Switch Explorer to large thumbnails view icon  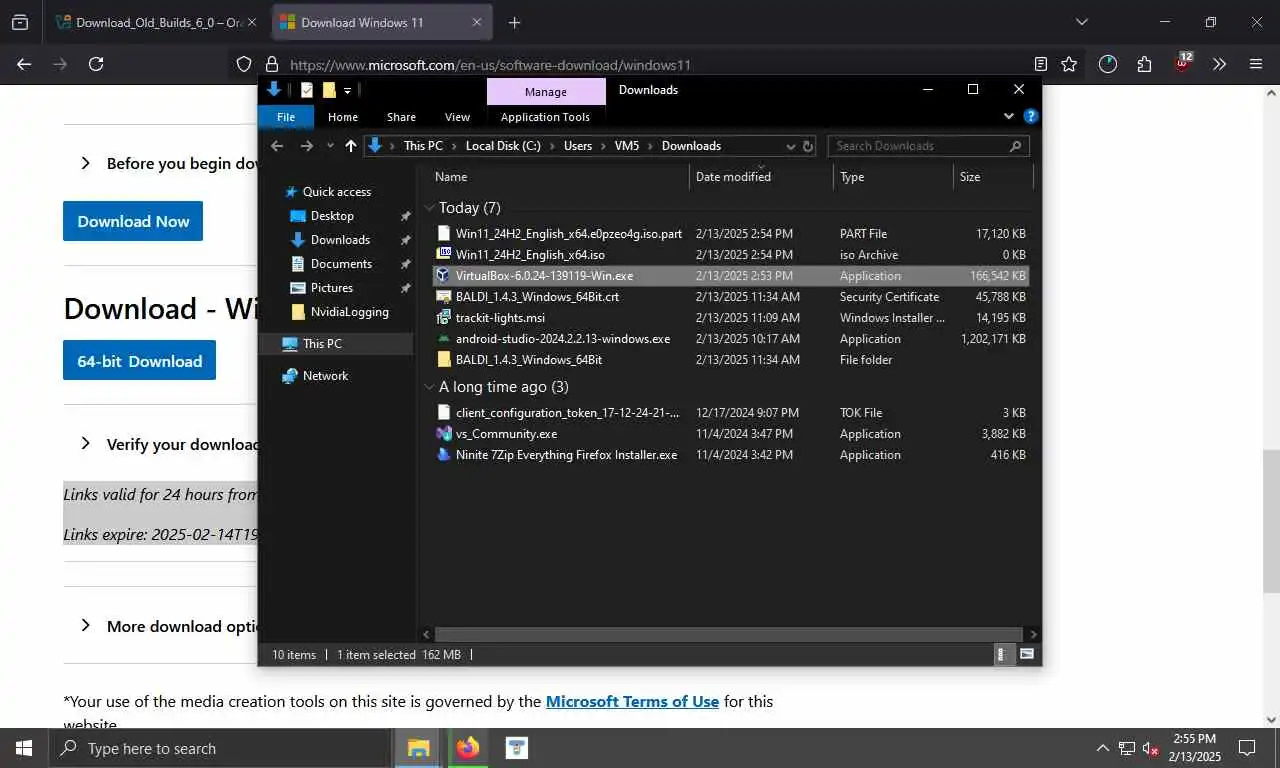coord(1026,655)
